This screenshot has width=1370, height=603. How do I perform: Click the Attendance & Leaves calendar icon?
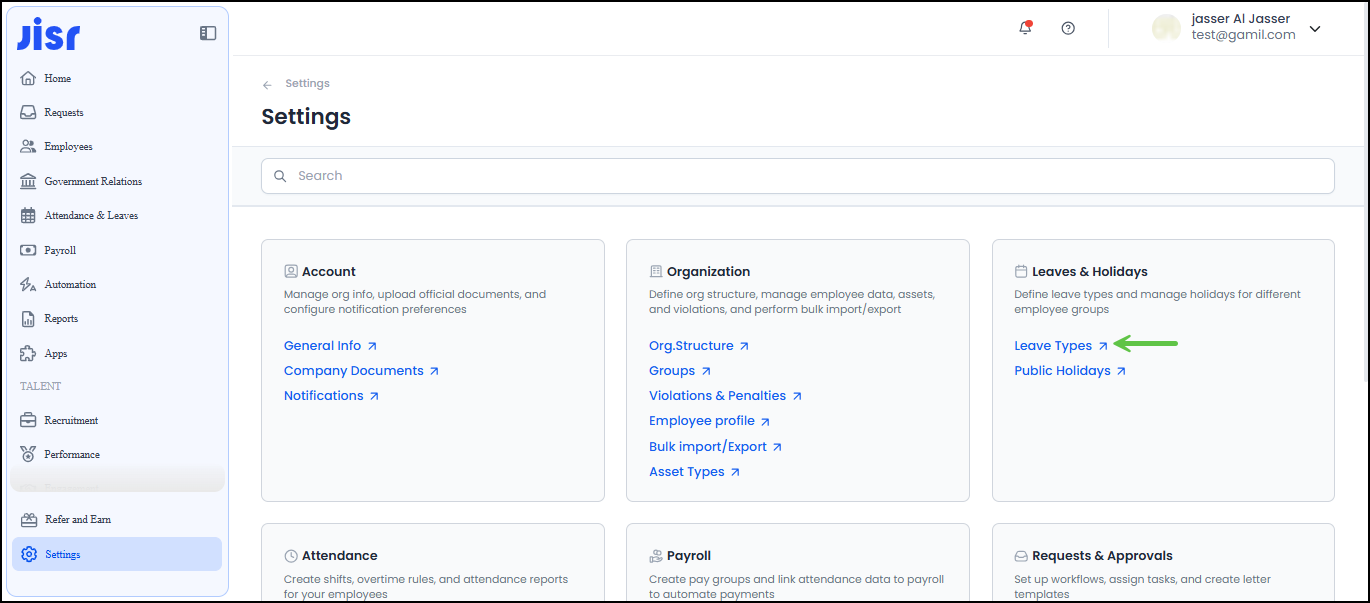(x=28, y=216)
